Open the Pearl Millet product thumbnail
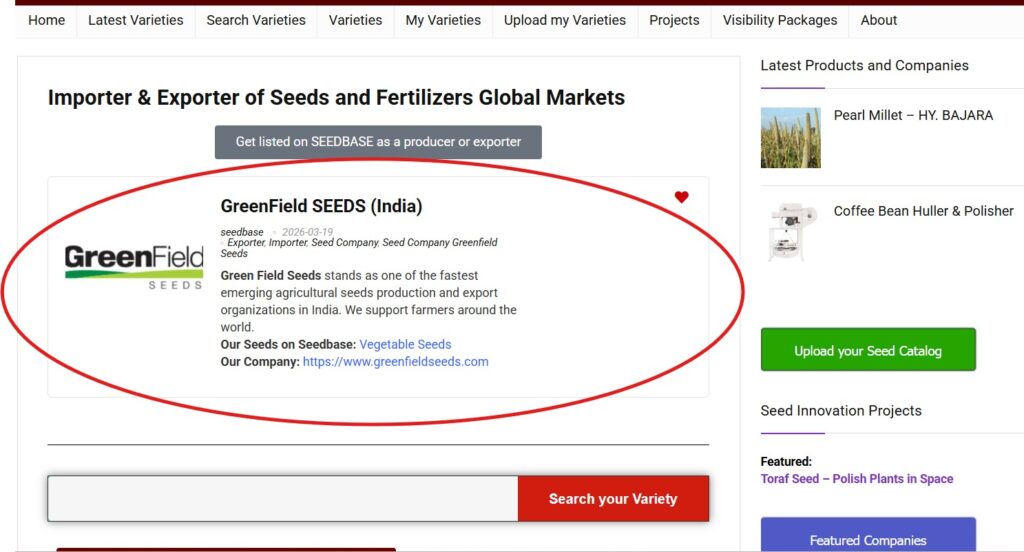 (790, 138)
